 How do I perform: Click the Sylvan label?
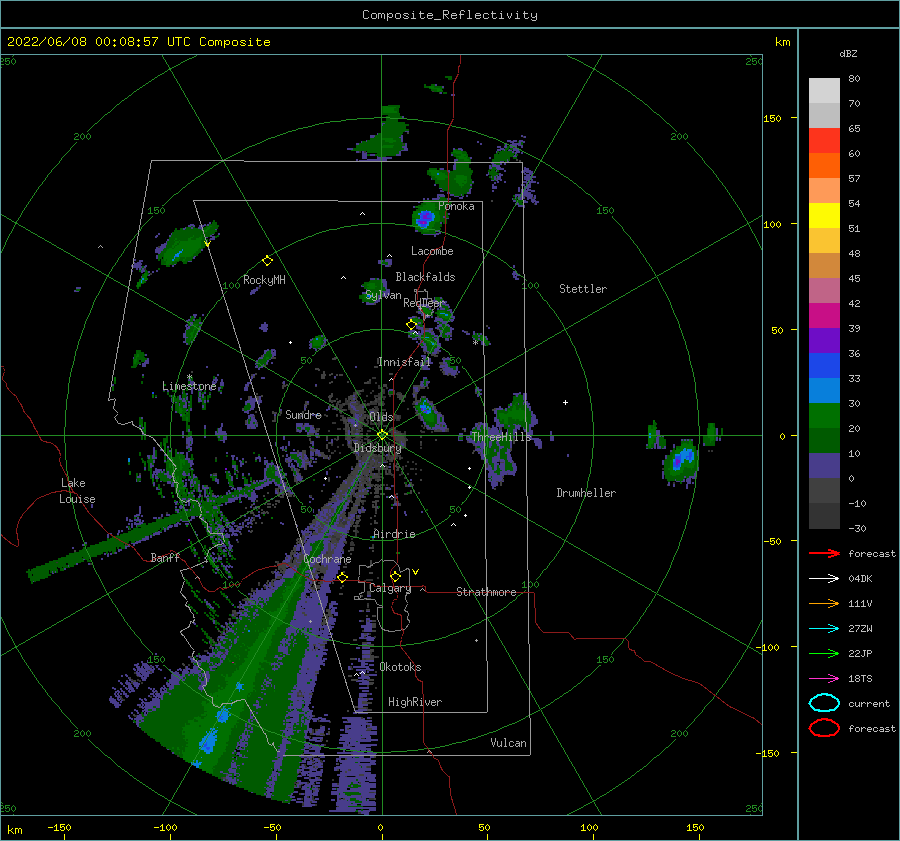tap(383, 295)
